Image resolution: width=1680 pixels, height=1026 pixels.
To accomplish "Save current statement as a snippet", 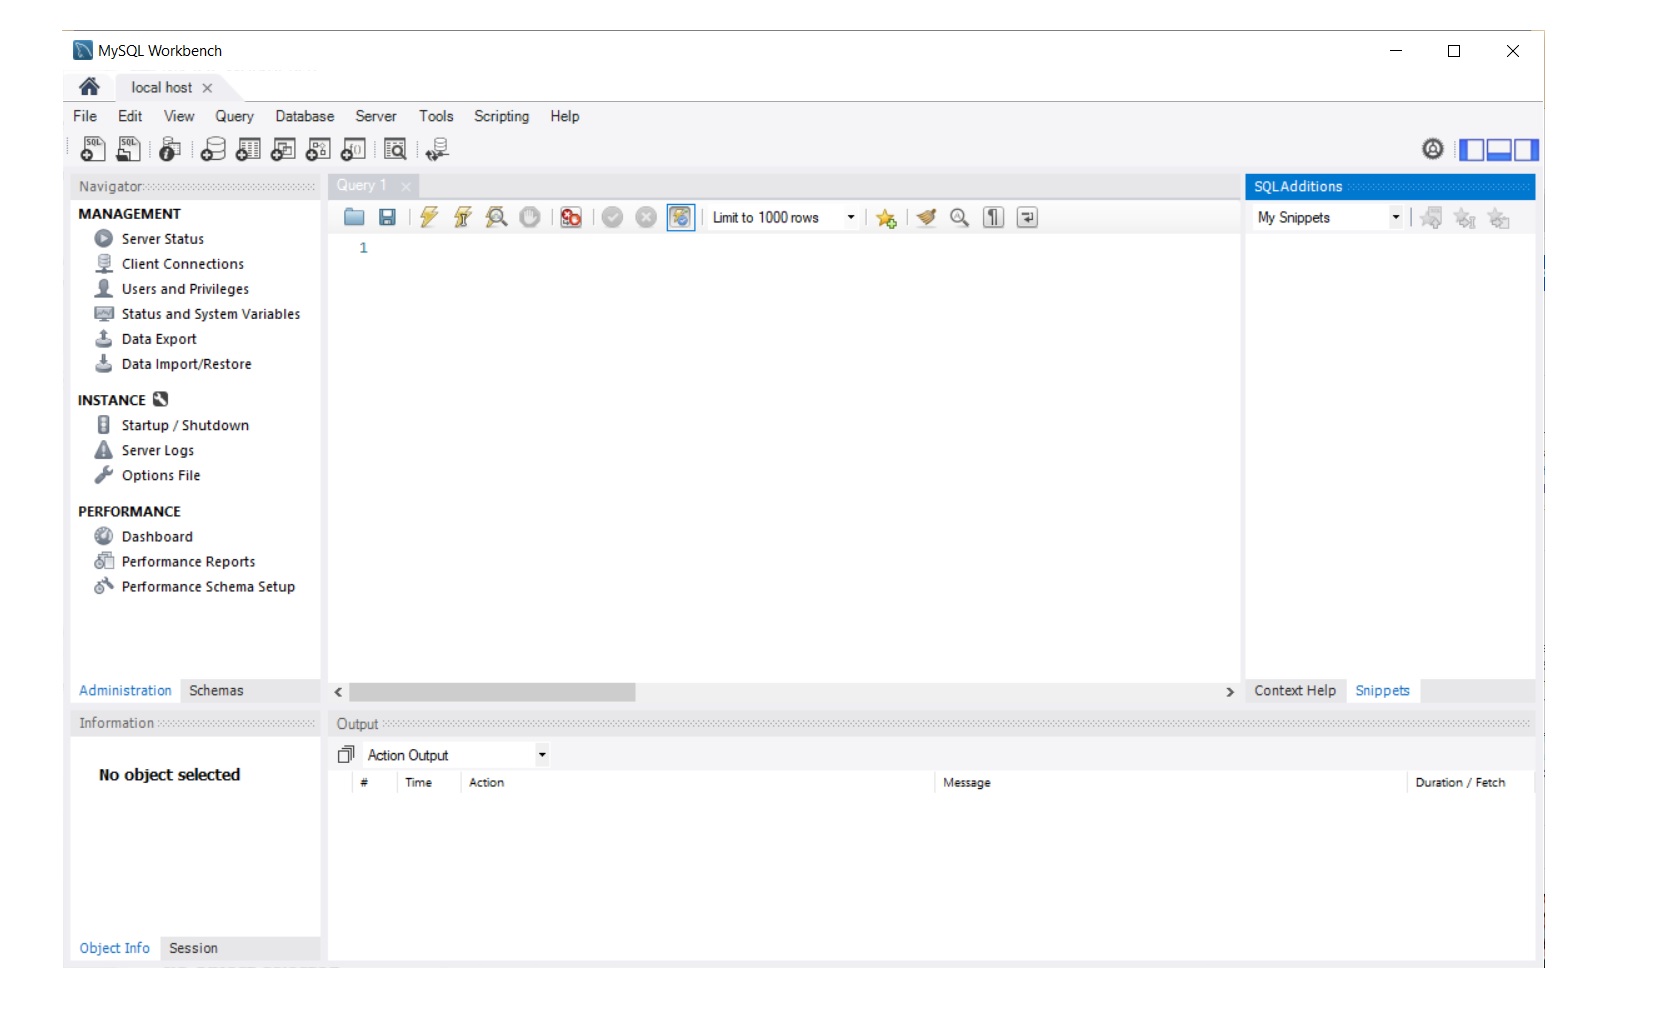I will pyautogui.click(x=886, y=217).
